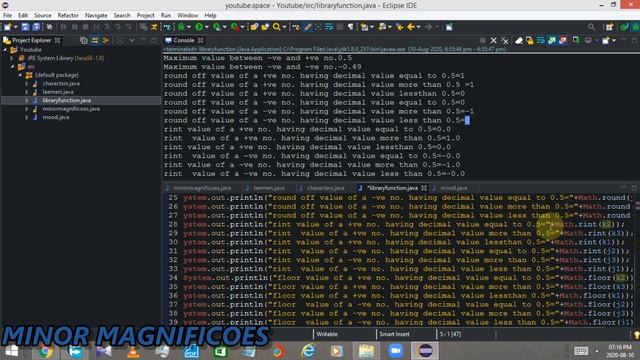Click the Coverage run icon
Viewport: 640px width, 360px height.
coord(217,27)
